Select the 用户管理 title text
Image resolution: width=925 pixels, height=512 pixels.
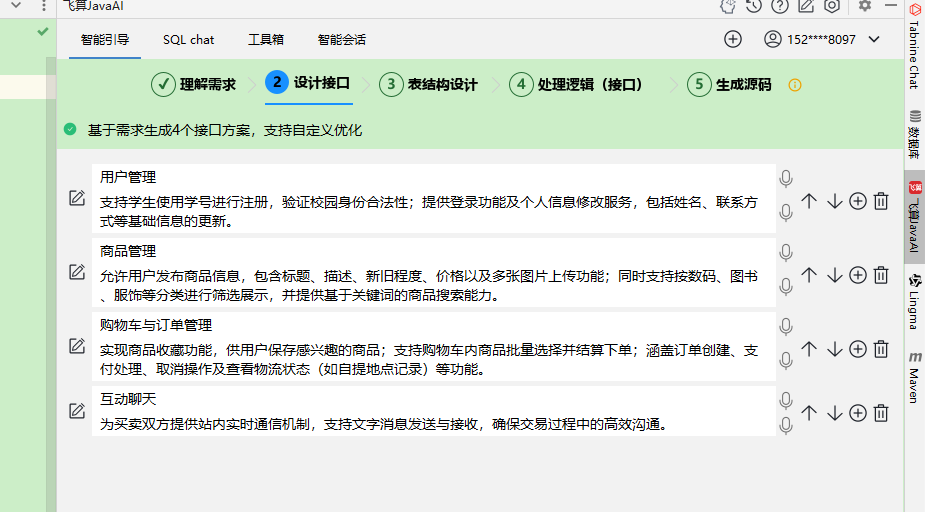tap(128, 177)
